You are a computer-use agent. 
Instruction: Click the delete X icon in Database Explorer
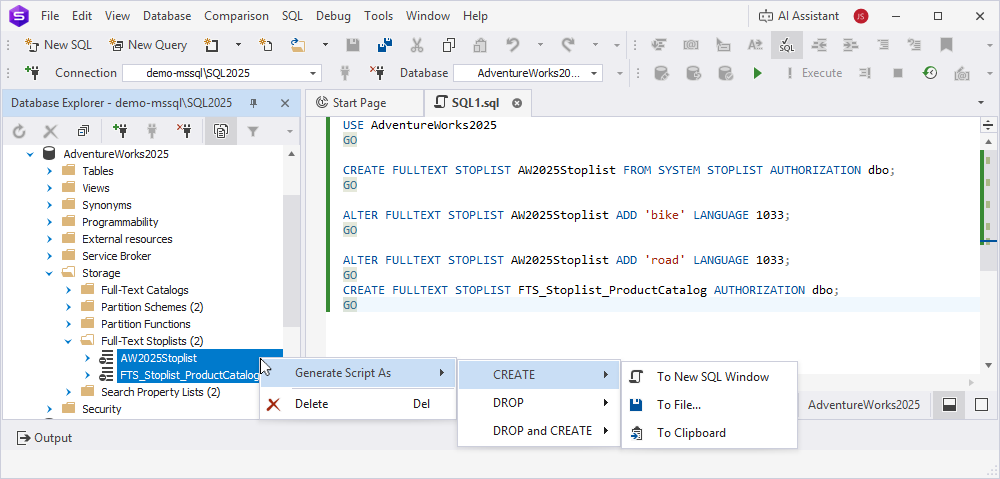[50, 131]
